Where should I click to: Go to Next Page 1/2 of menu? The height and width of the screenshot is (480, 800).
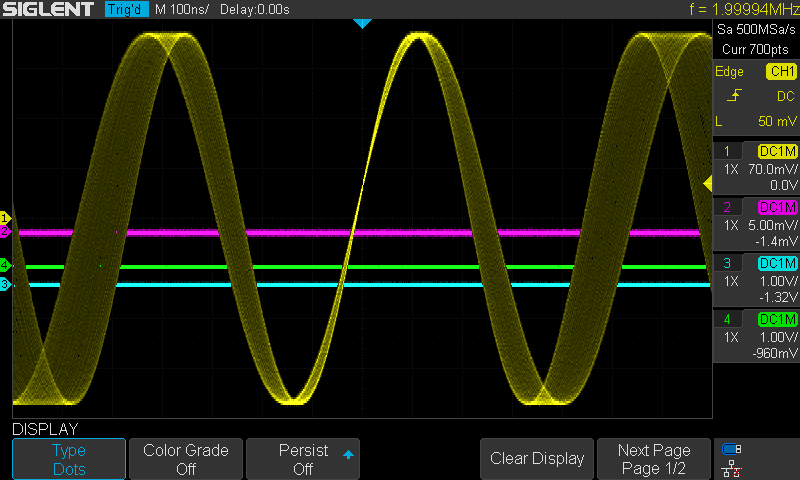tap(653, 459)
